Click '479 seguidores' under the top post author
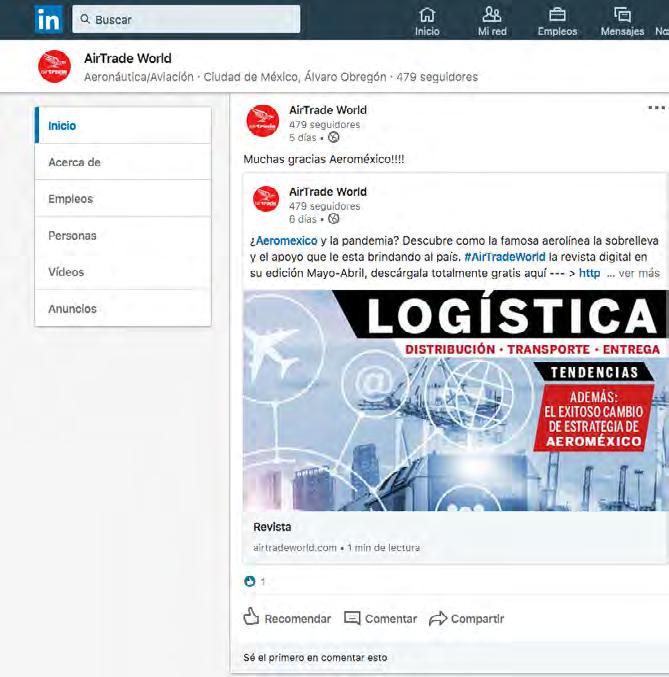 (324, 124)
